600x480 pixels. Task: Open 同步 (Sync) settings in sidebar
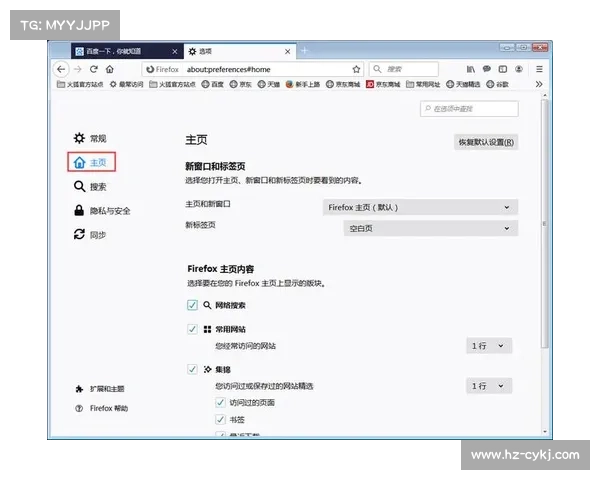[x=89, y=234]
